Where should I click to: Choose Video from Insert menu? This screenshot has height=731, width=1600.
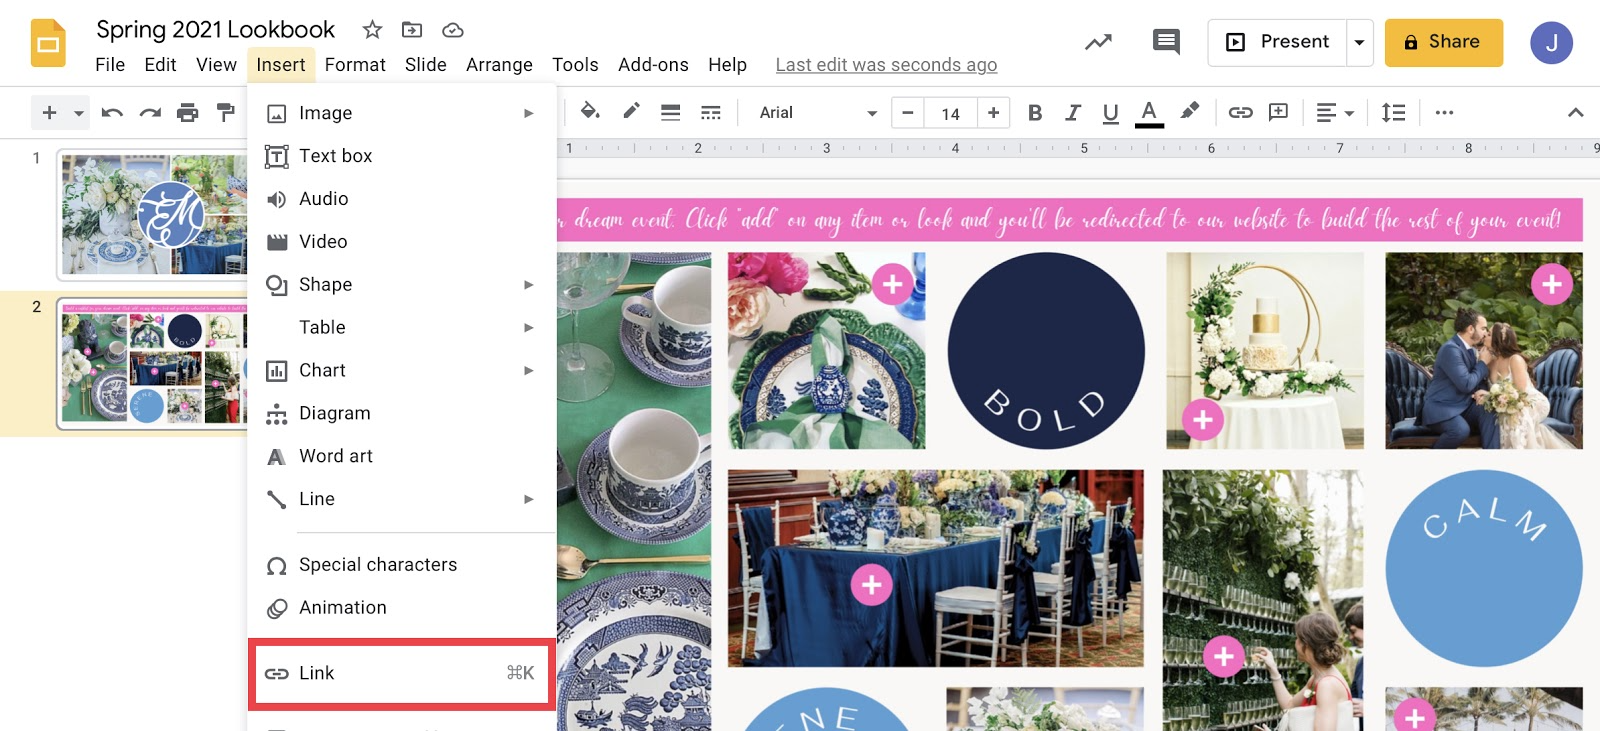tap(402, 242)
